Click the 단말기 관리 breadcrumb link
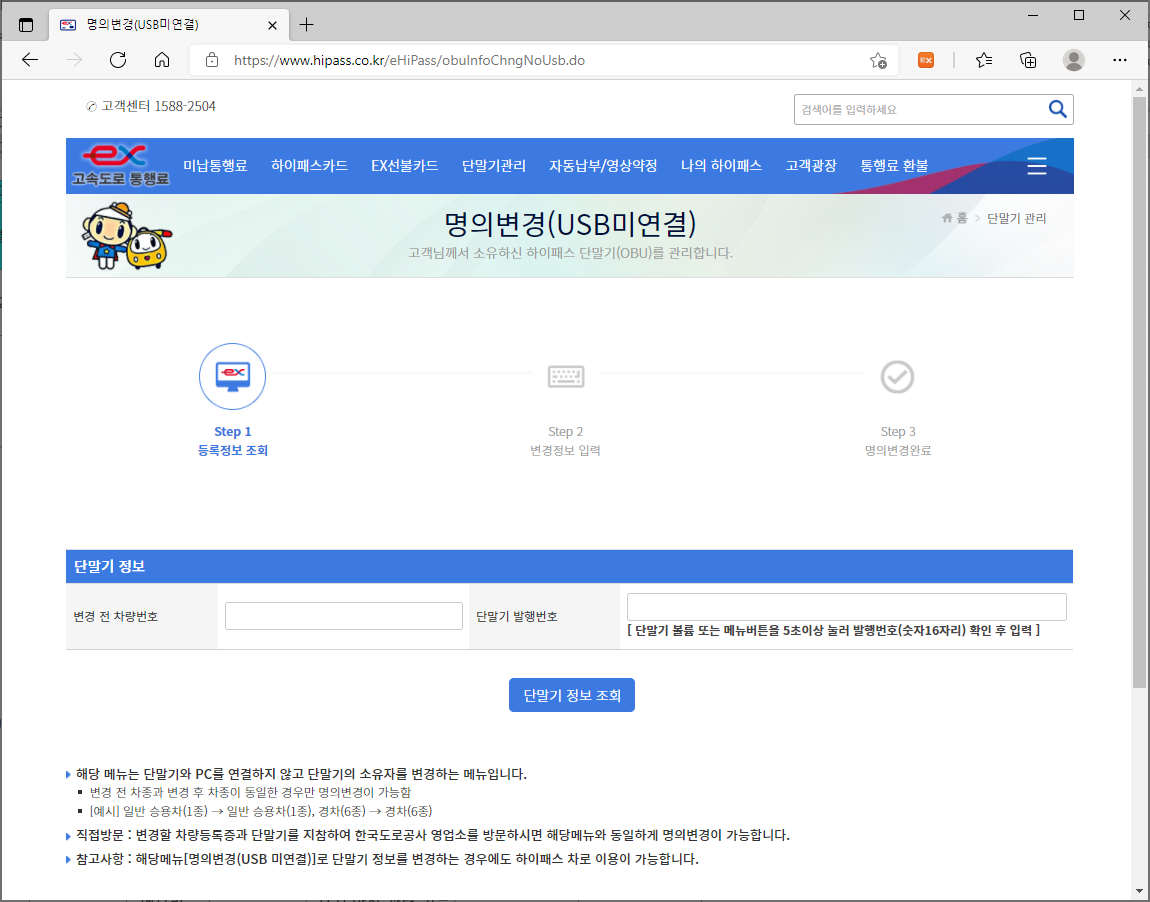Image resolution: width=1150 pixels, height=902 pixels. click(1017, 218)
